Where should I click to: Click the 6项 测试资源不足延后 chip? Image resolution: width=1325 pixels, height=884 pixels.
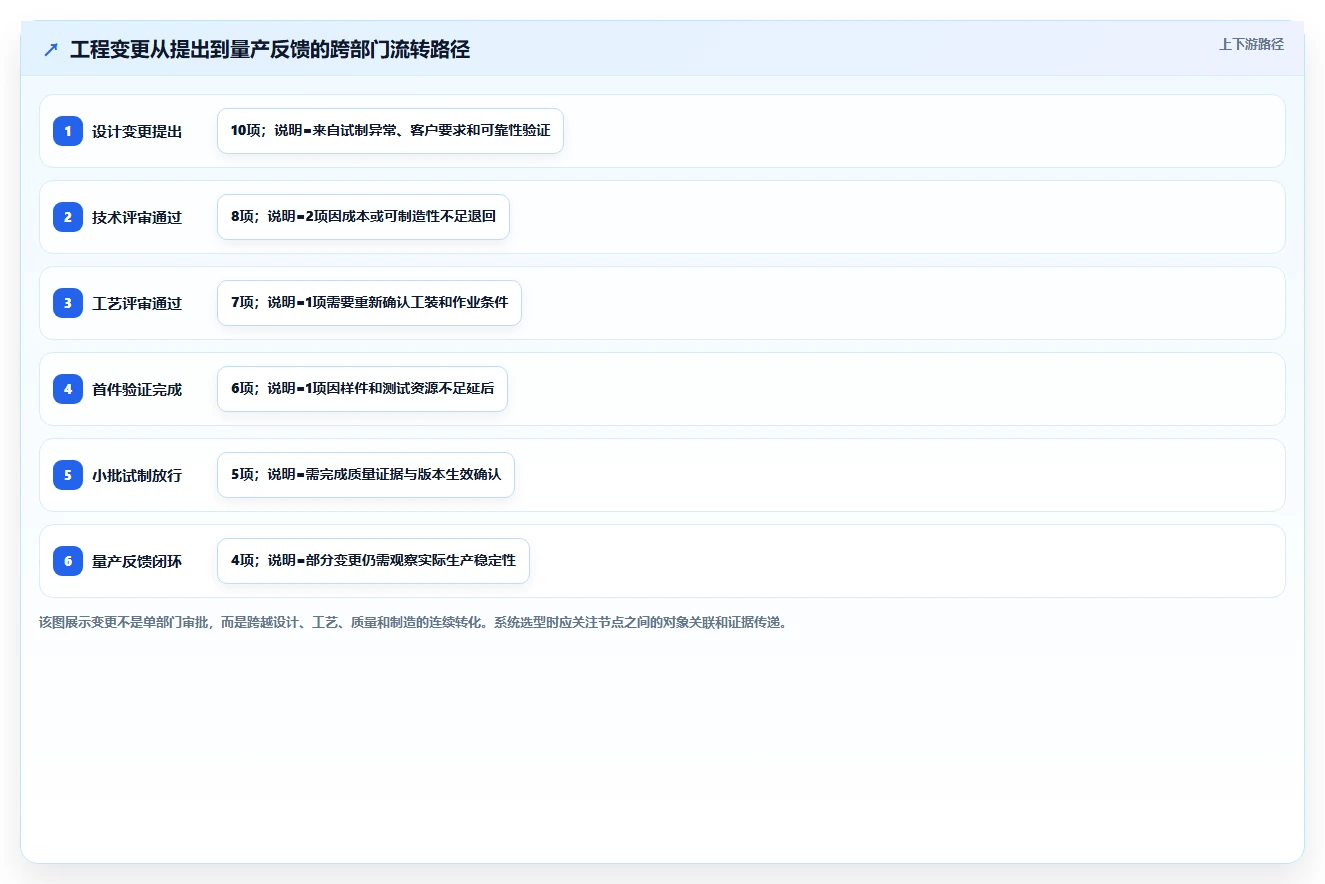[362, 389]
